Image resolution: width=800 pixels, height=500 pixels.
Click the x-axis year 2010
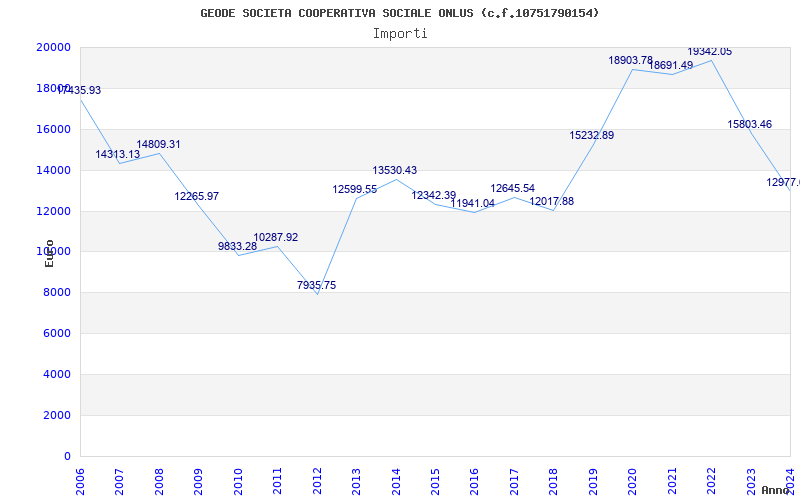pyautogui.click(x=237, y=481)
